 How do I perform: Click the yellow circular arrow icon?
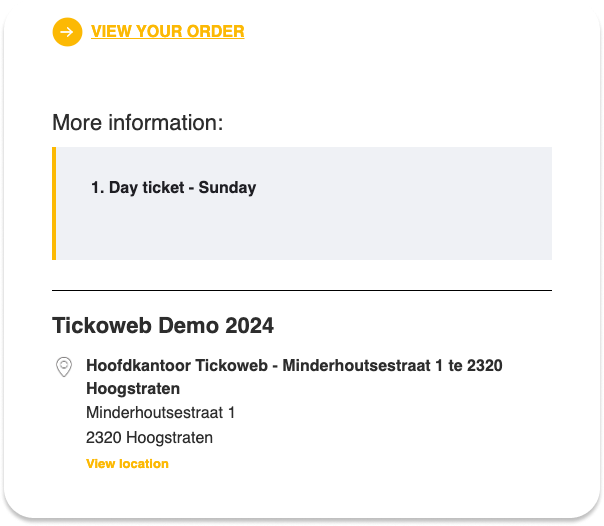(x=67, y=32)
